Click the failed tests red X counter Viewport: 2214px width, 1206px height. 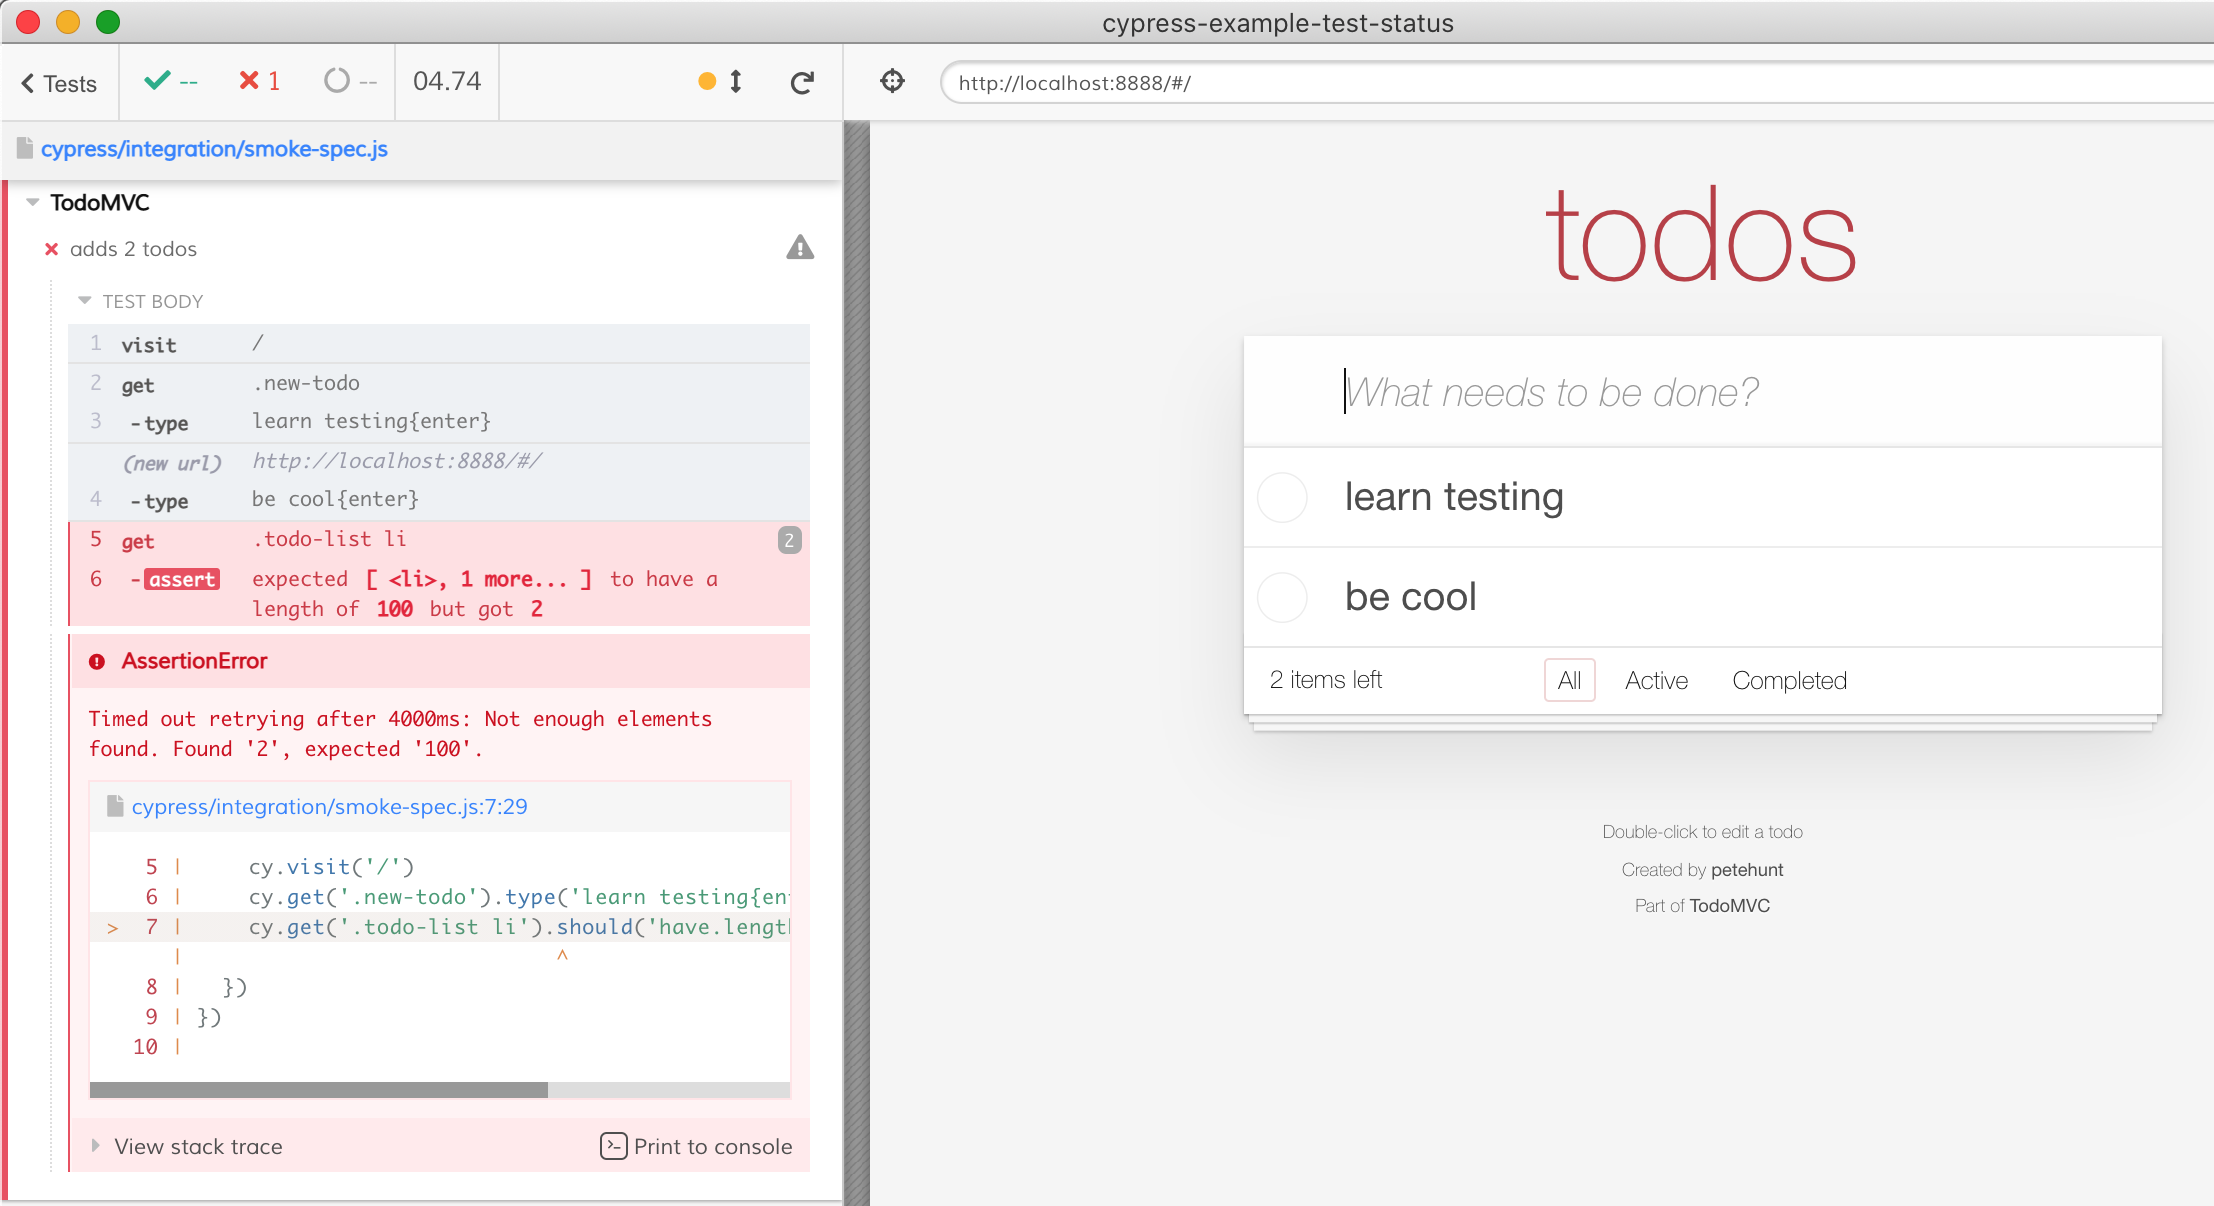(x=259, y=81)
